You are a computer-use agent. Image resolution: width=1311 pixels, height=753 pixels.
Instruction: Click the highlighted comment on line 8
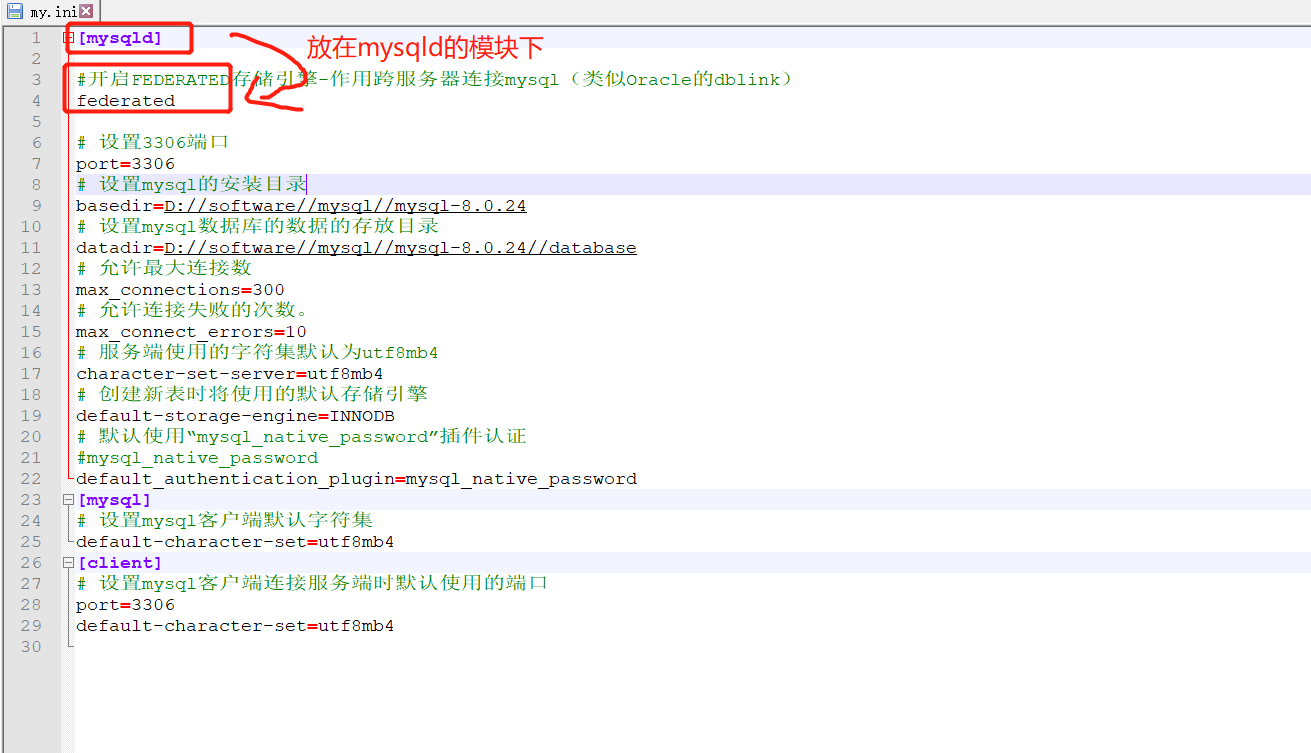(190, 184)
